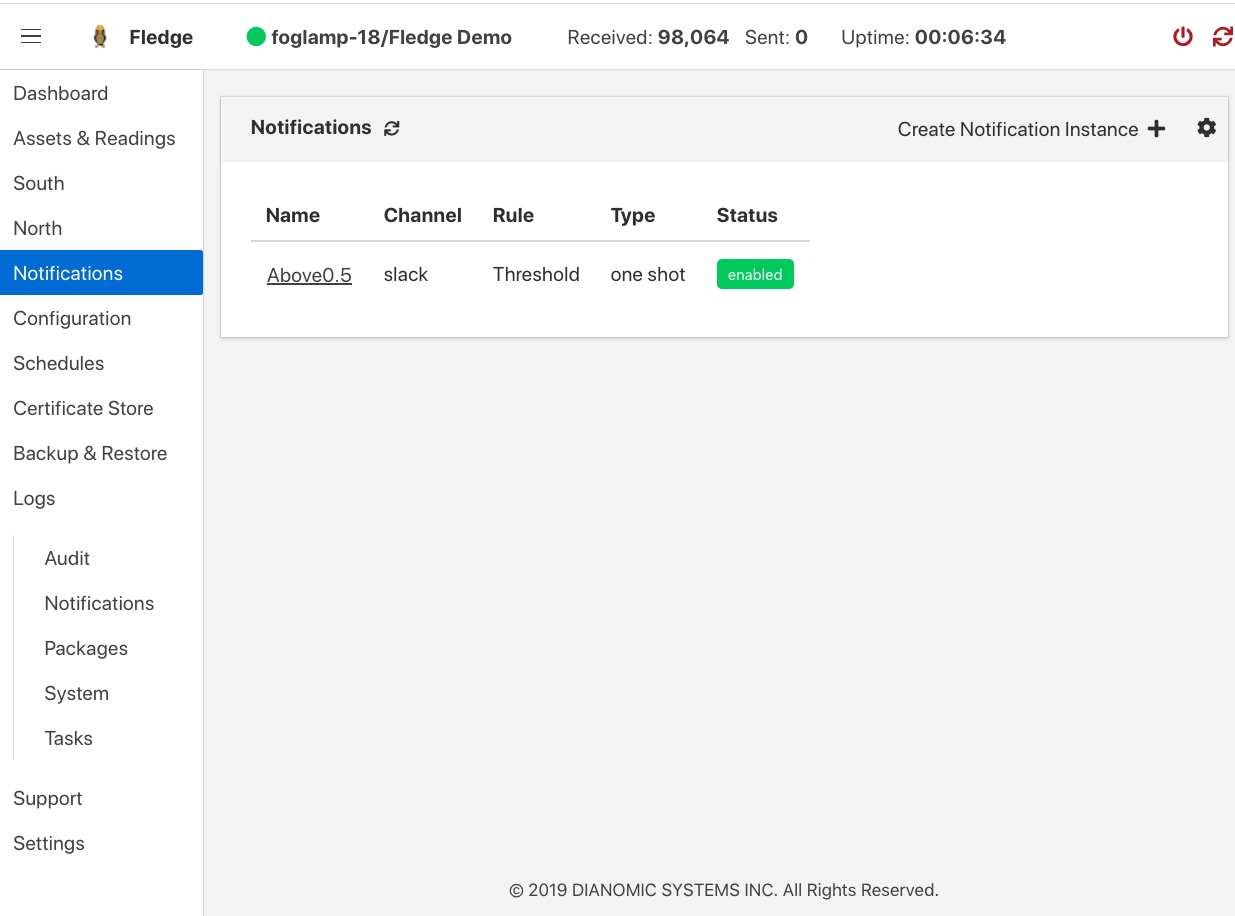Click Create Notification Instance
This screenshot has width=1235, height=916.
(x=1017, y=129)
